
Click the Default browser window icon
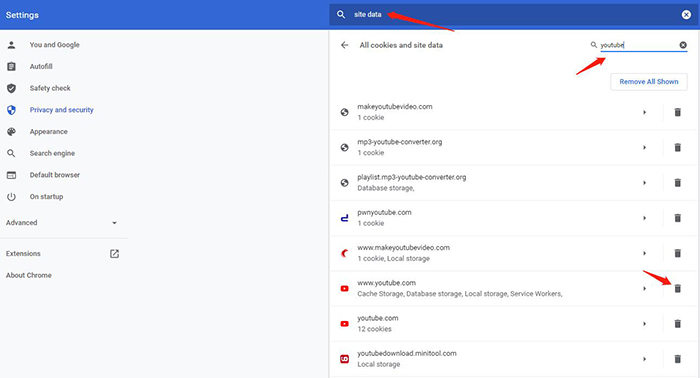(x=12, y=175)
